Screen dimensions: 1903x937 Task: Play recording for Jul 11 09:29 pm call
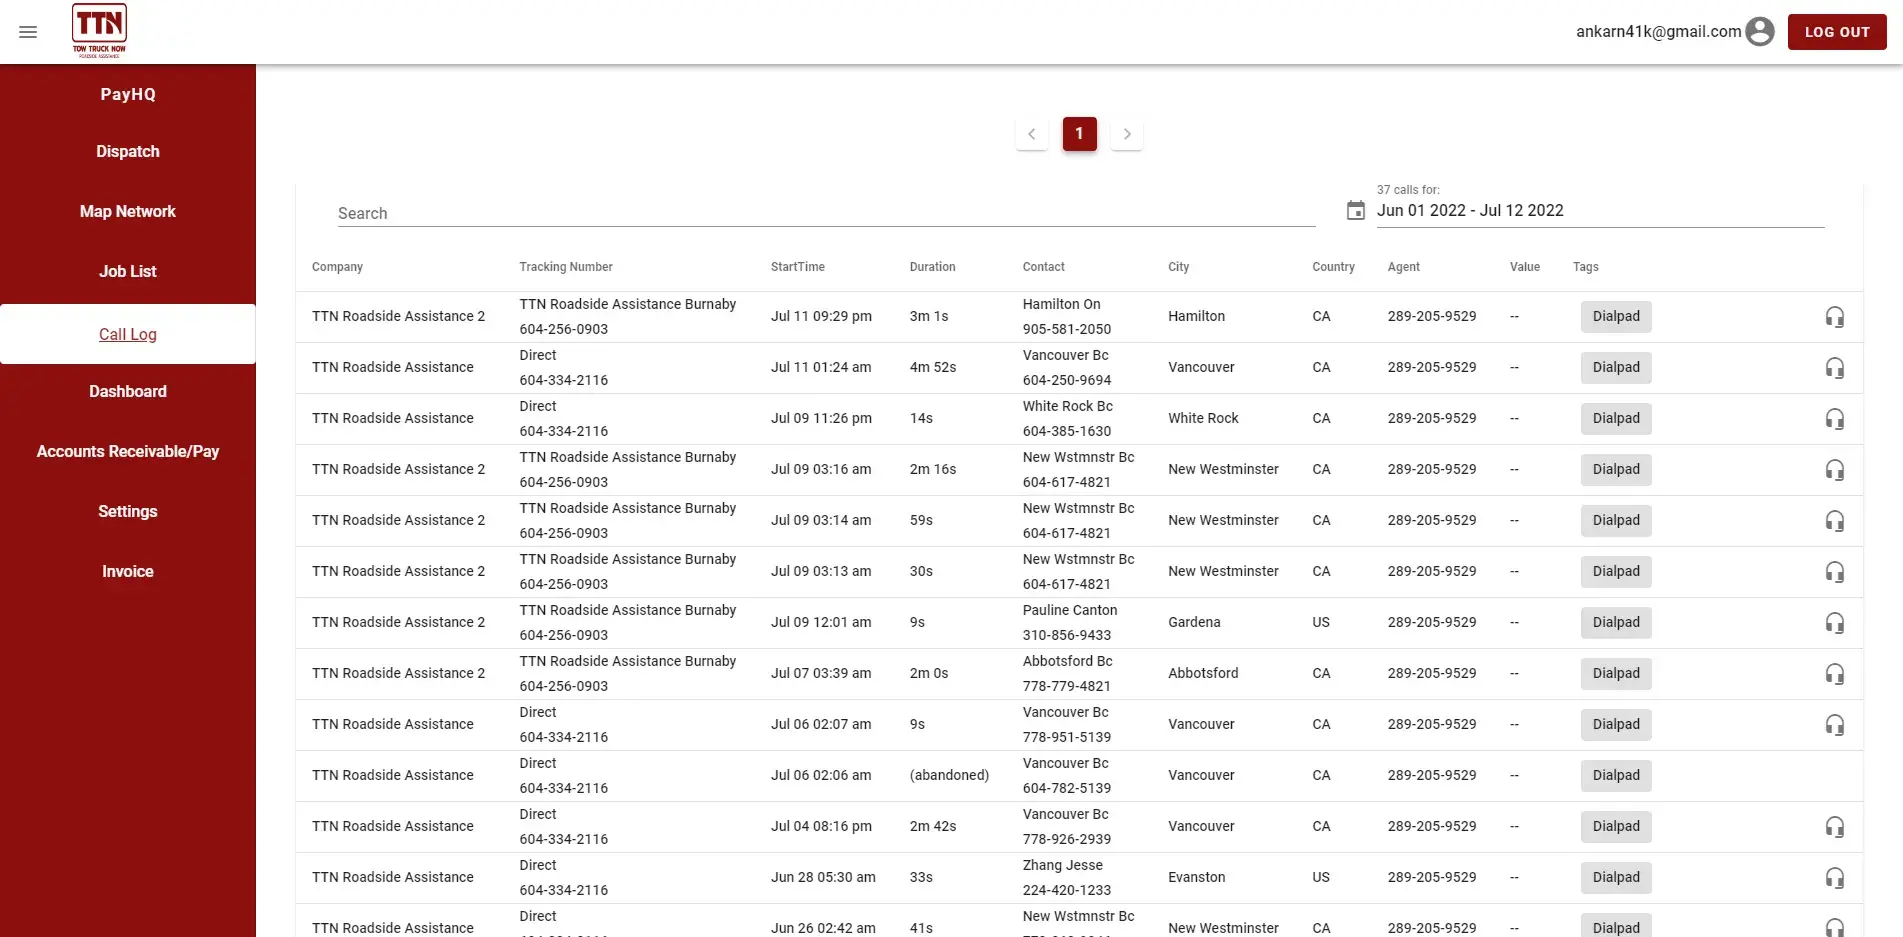click(x=1834, y=317)
